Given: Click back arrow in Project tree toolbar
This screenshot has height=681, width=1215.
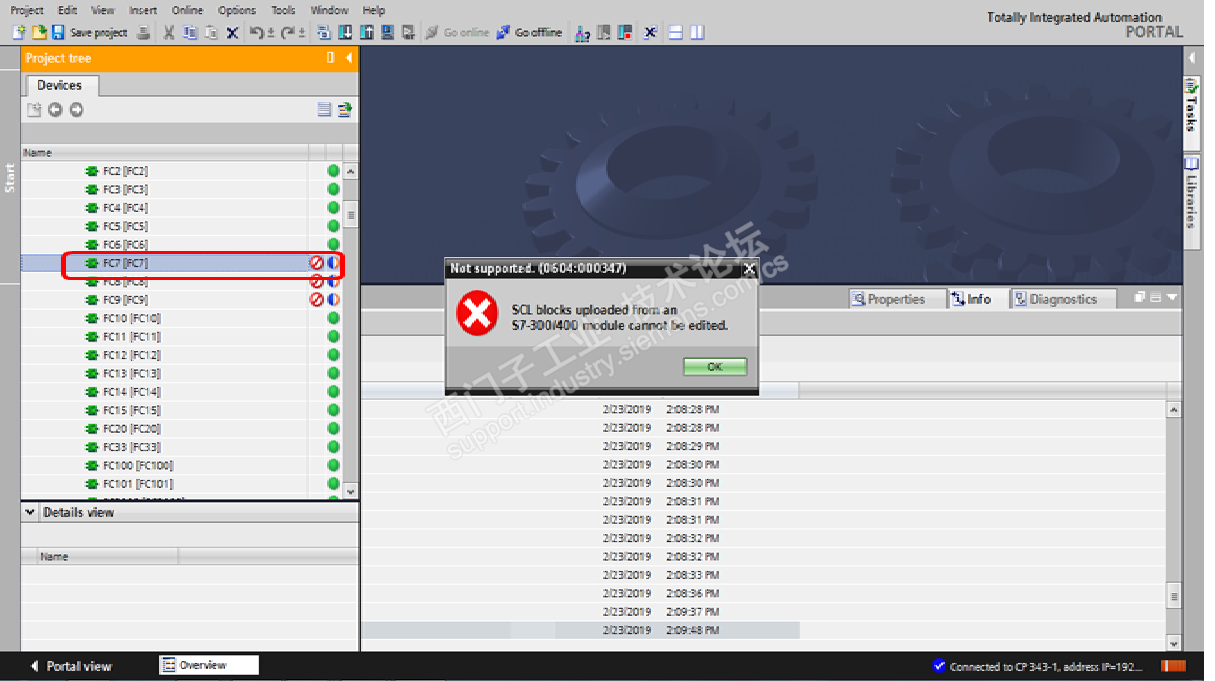Looking at the screenshot, I should (55, 110).
